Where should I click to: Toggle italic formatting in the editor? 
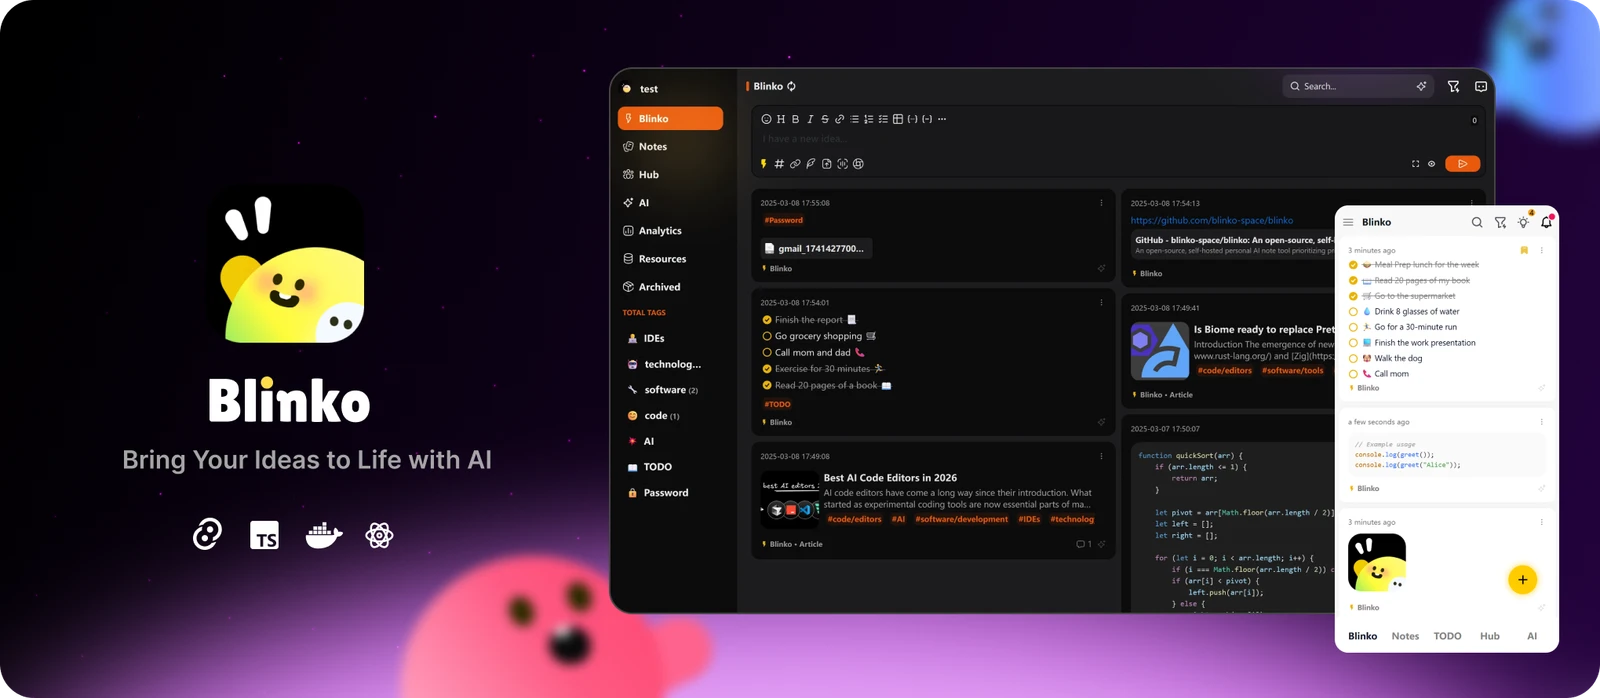810,119
